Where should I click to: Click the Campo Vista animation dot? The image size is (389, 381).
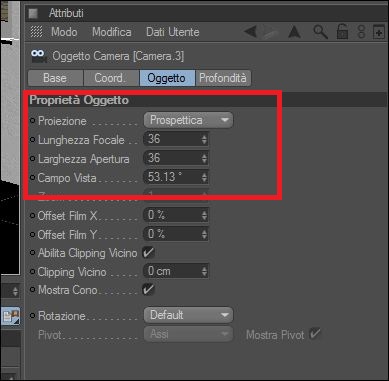click(33, 178)
